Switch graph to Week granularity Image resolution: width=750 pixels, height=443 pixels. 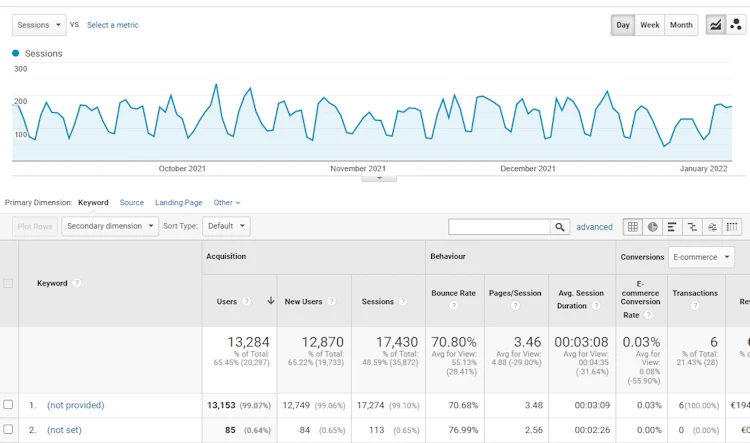pos(650,25)
